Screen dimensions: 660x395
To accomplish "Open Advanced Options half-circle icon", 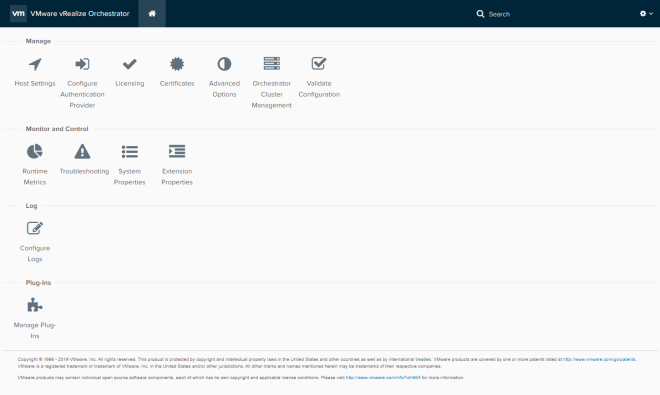I will tap(224, 64).
